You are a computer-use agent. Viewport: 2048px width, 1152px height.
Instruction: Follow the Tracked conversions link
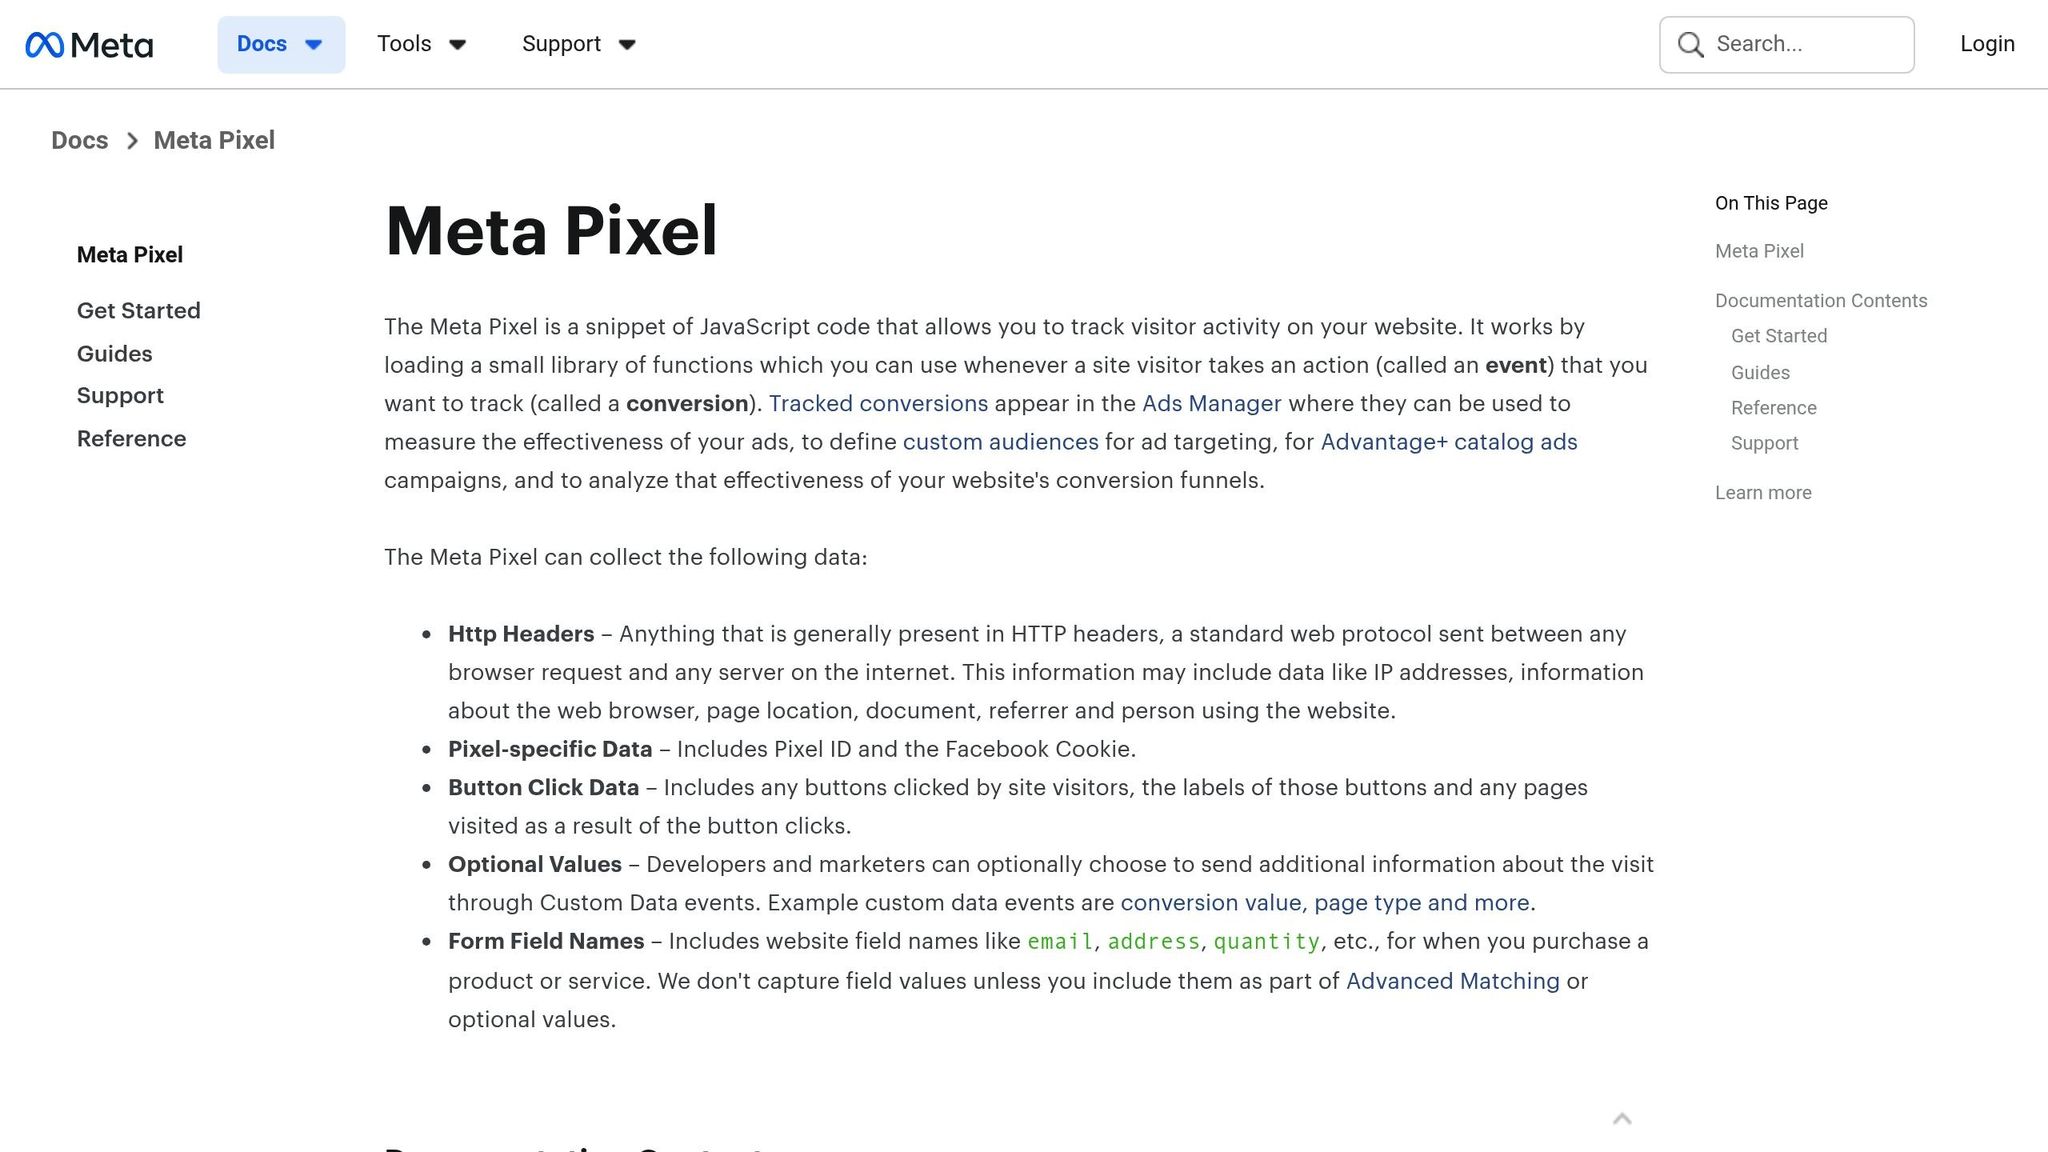pyautogui.click(x=879, y=404)
